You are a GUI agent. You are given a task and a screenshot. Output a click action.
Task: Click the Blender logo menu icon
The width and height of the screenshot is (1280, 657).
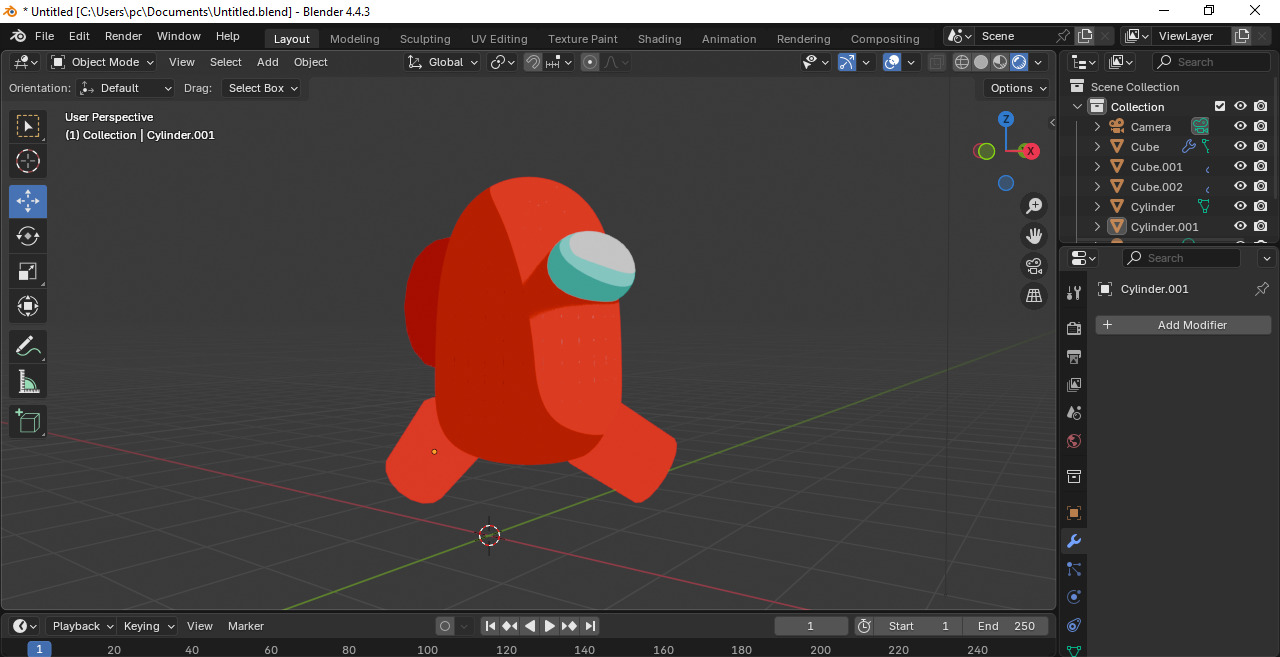tap(18, 36)
